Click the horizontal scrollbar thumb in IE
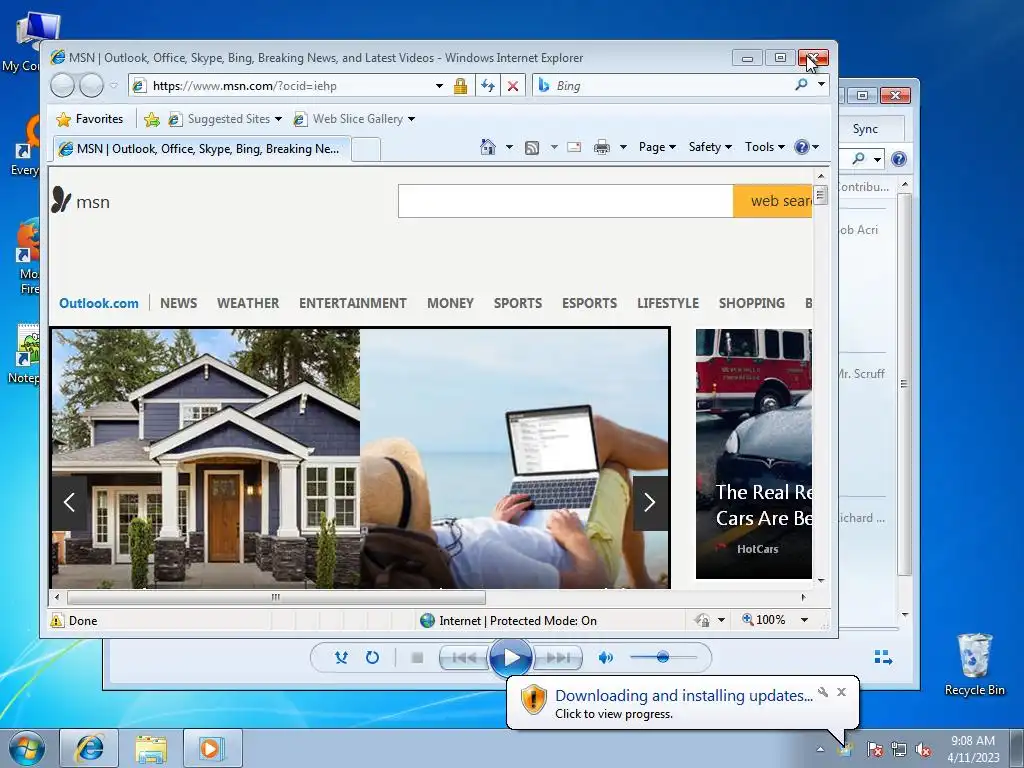 [276, 597]
